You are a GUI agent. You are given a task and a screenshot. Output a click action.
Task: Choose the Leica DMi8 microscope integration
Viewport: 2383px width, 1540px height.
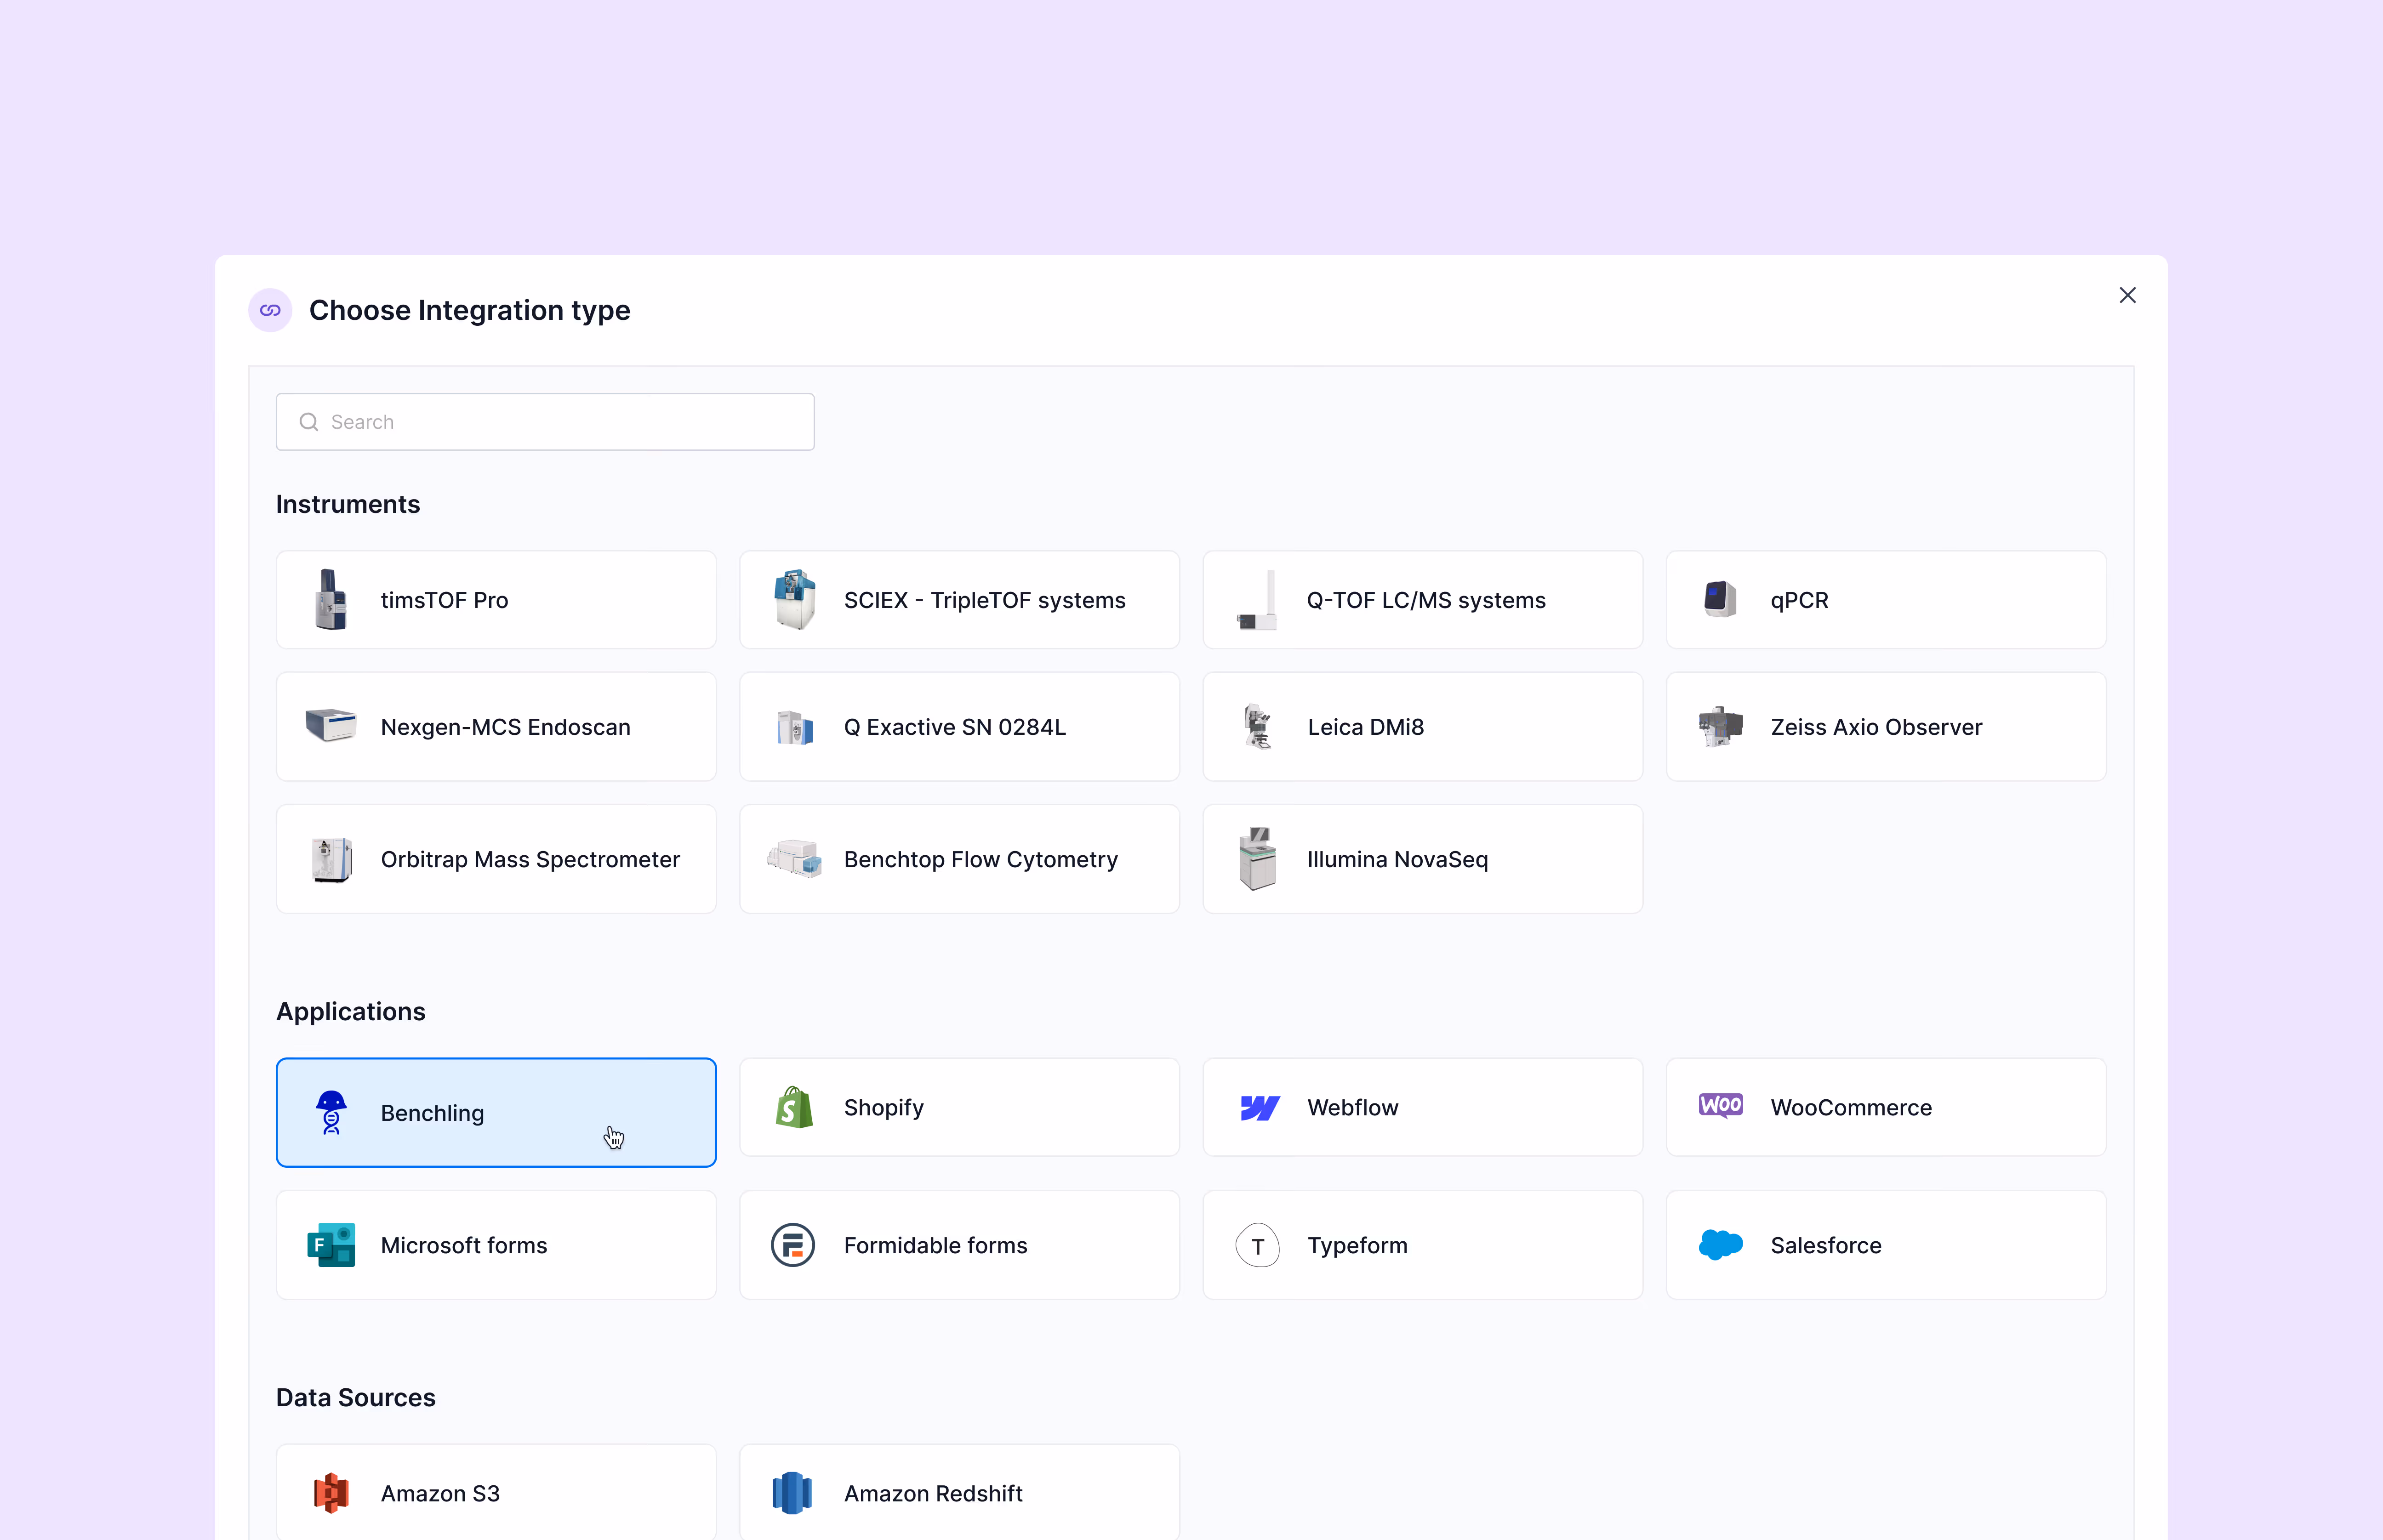click(x=1421, y=726)
